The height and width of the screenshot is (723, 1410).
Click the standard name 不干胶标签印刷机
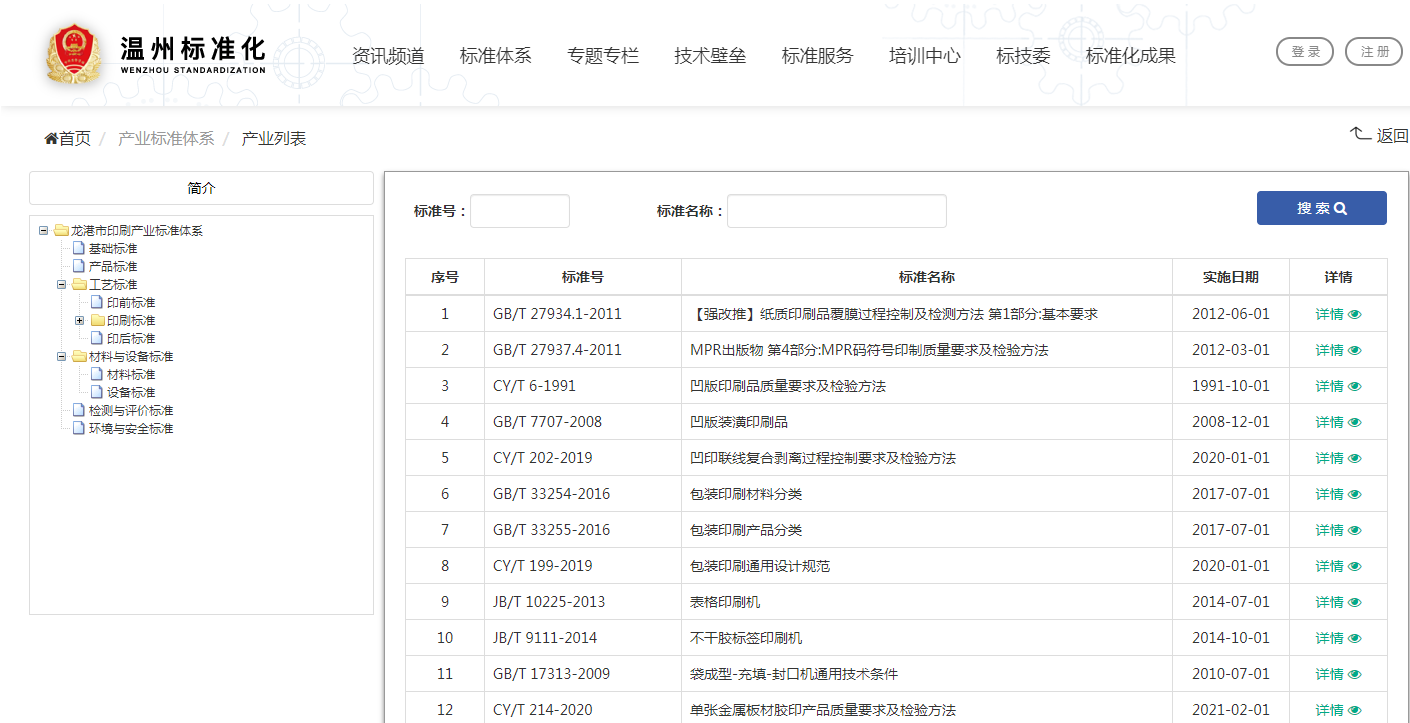click(746, 638)
